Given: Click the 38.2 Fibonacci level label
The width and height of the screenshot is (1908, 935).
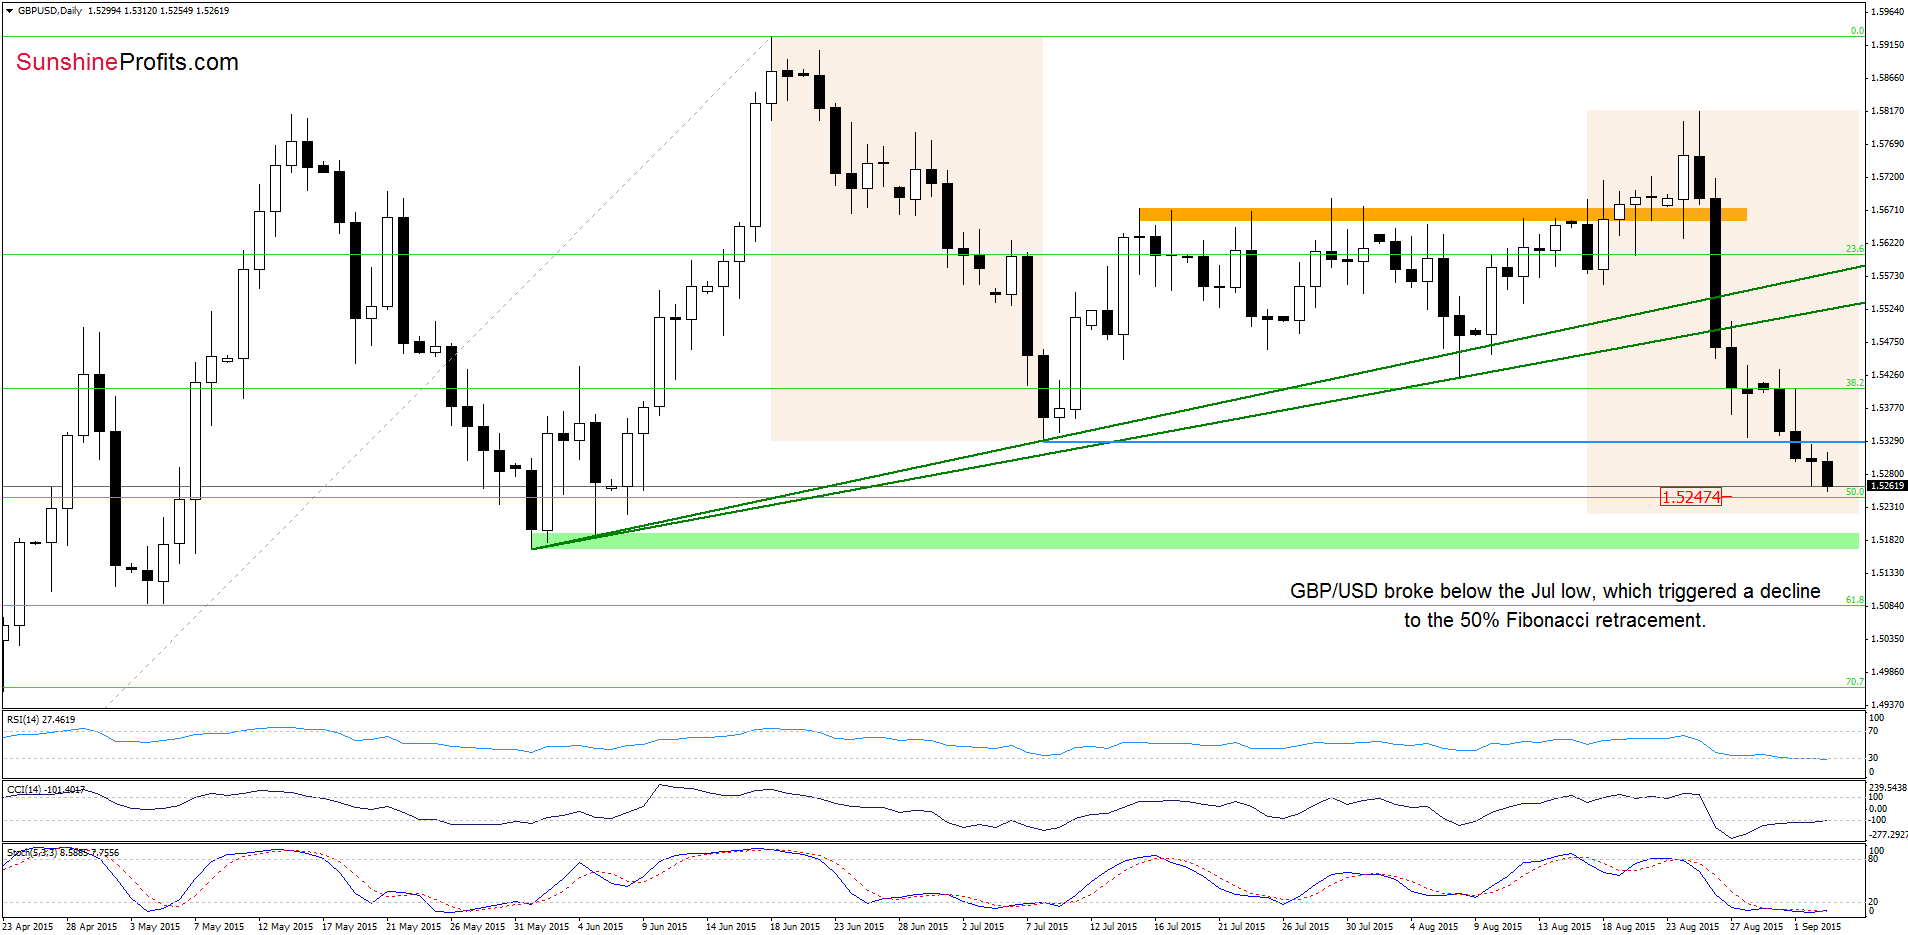Looking at the screenshot, I should (x=1854, y=383).
